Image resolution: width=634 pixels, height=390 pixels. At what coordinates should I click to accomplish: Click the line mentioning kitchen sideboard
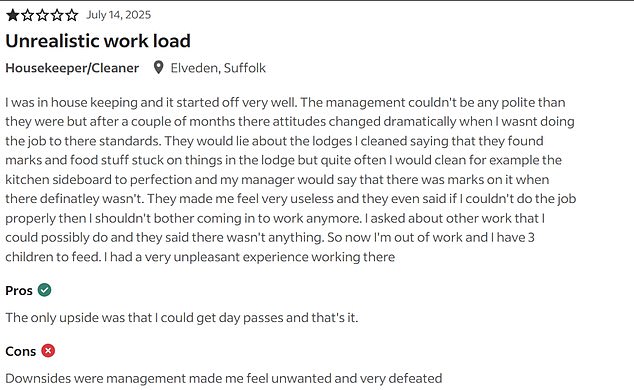click(277, 180)
